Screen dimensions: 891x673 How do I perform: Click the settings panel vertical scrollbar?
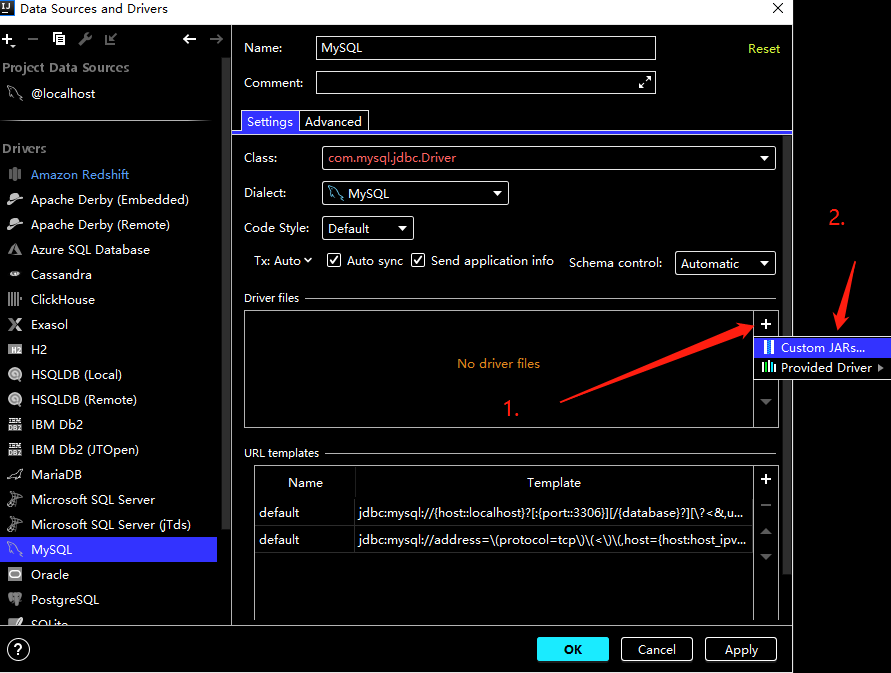786,355
